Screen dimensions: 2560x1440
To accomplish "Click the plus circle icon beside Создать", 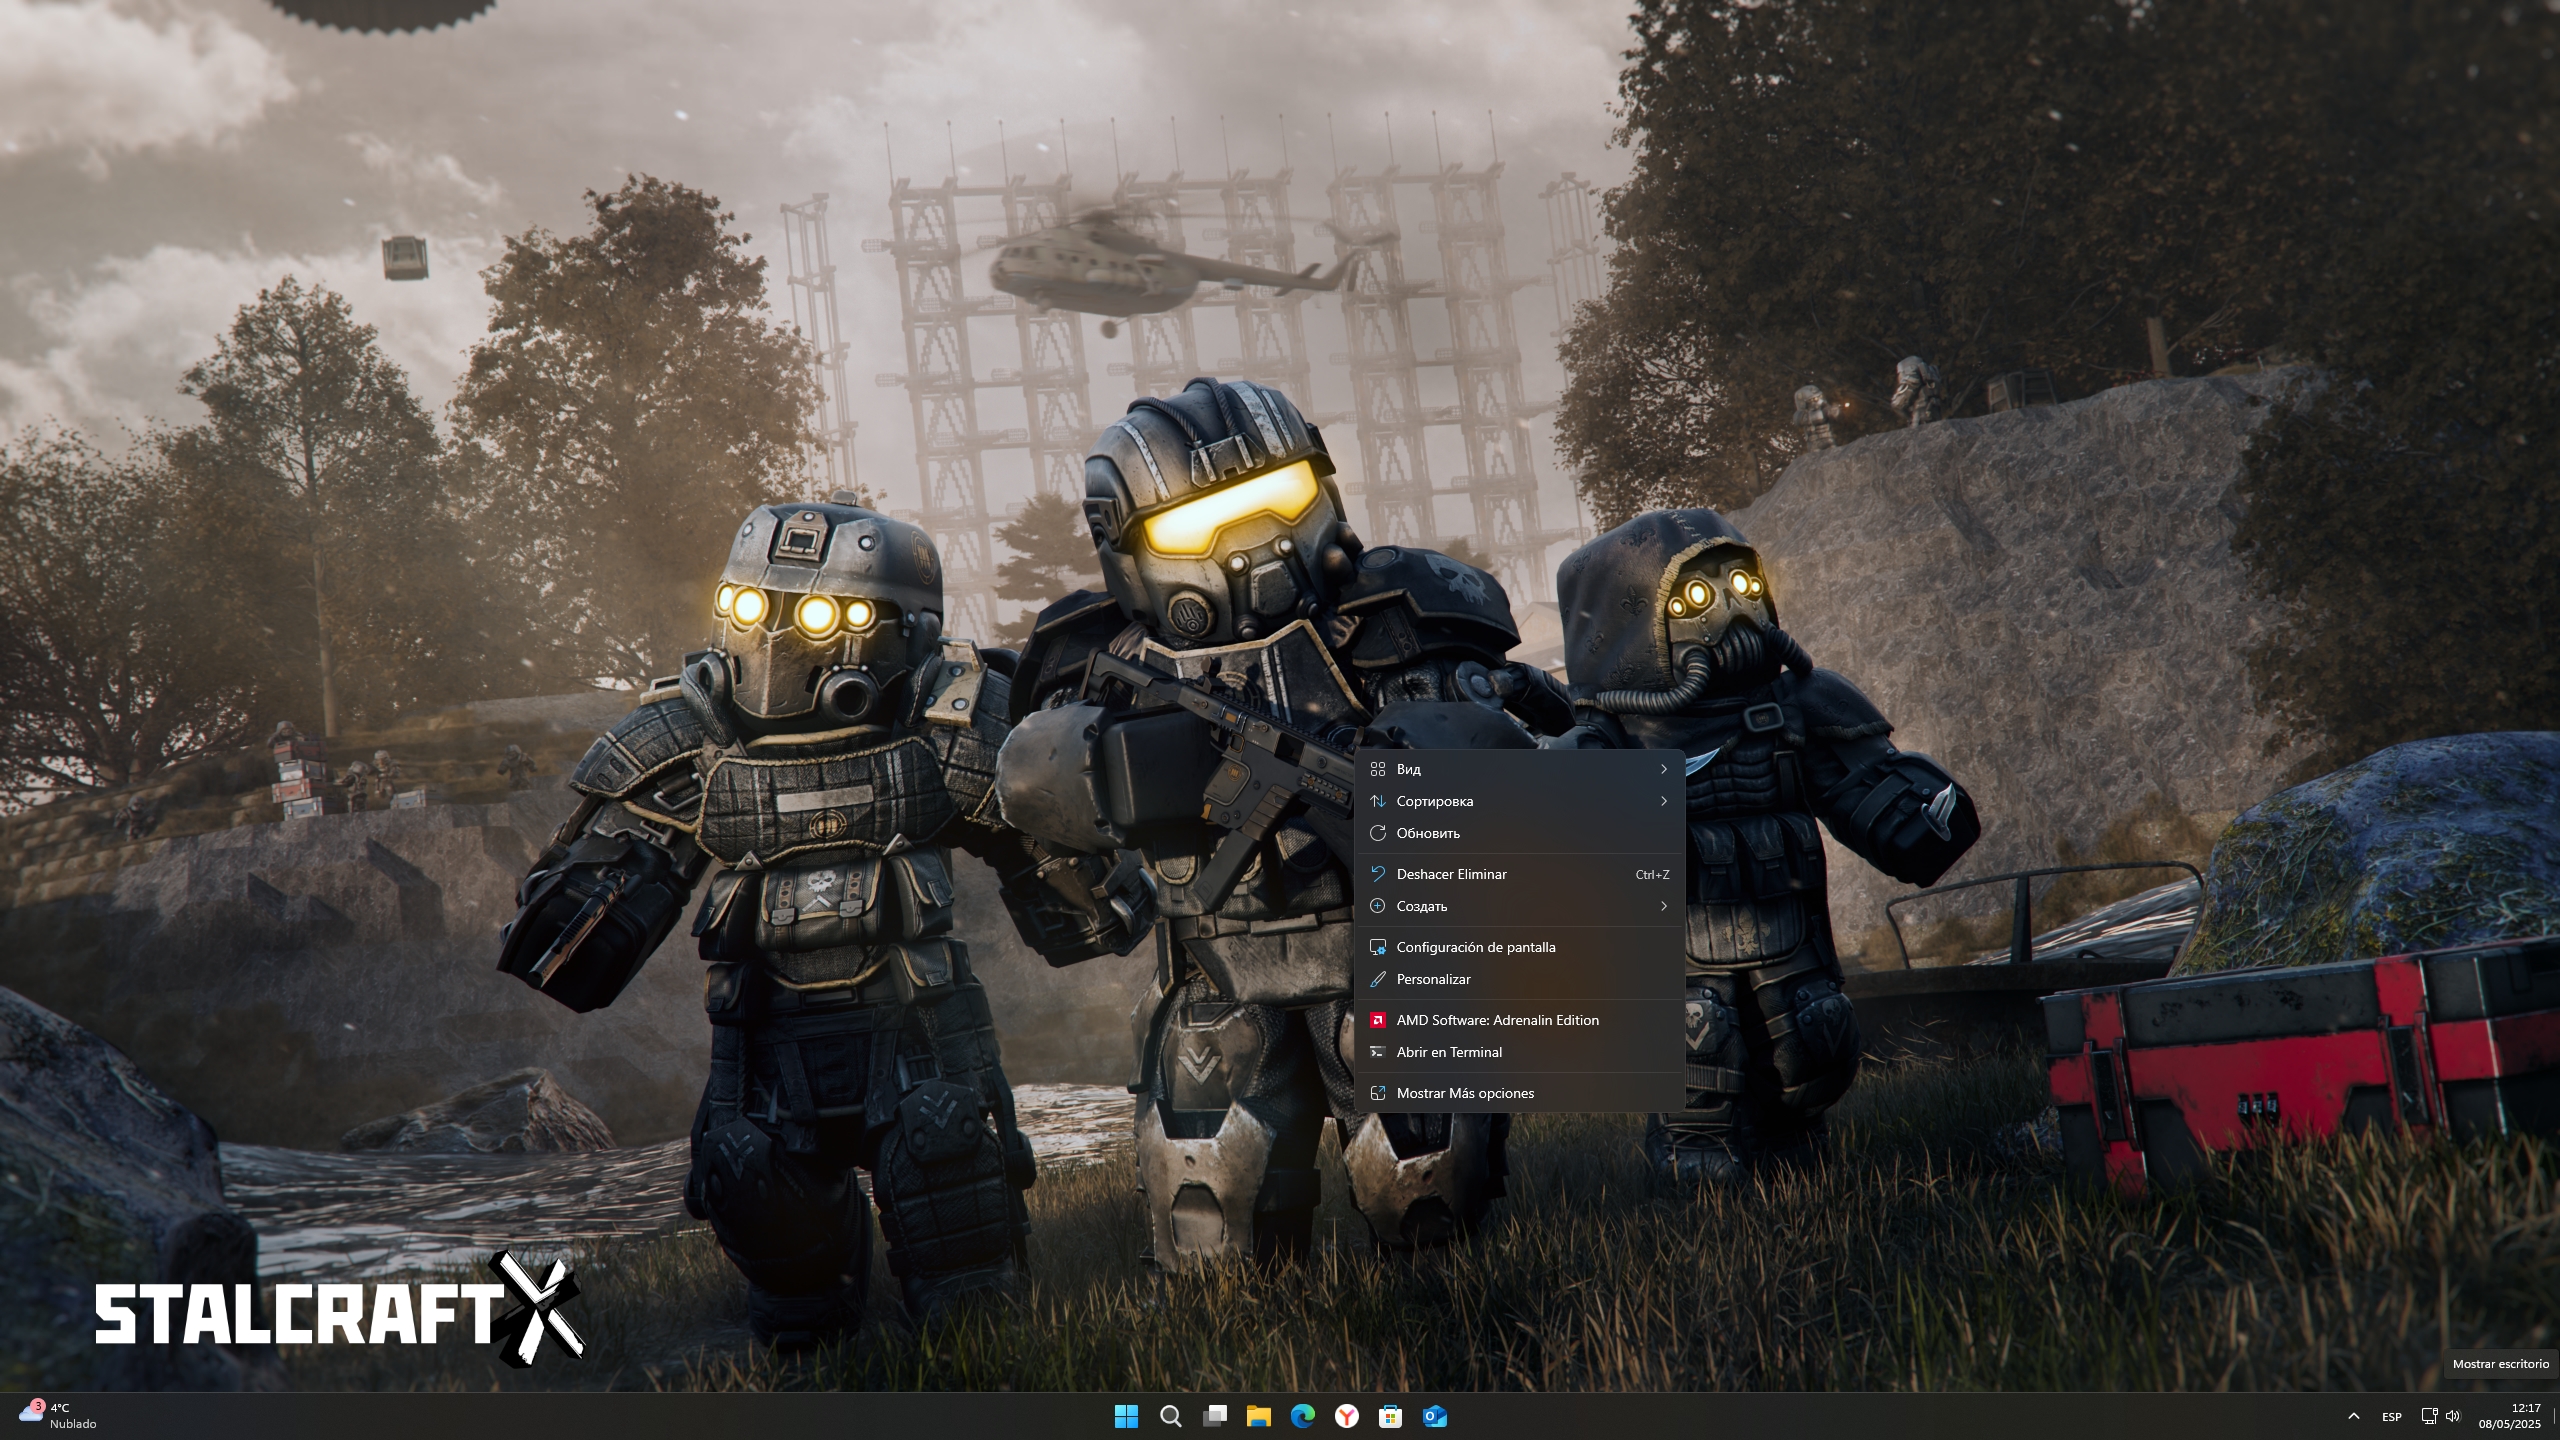I will [x=1377, y=906].
